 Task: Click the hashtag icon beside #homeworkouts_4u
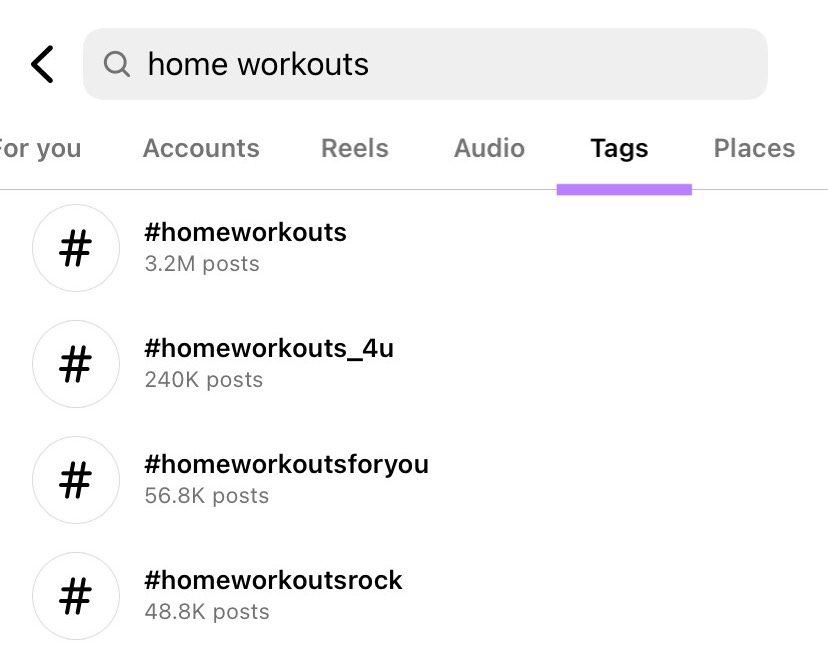(x=76, y=363)
